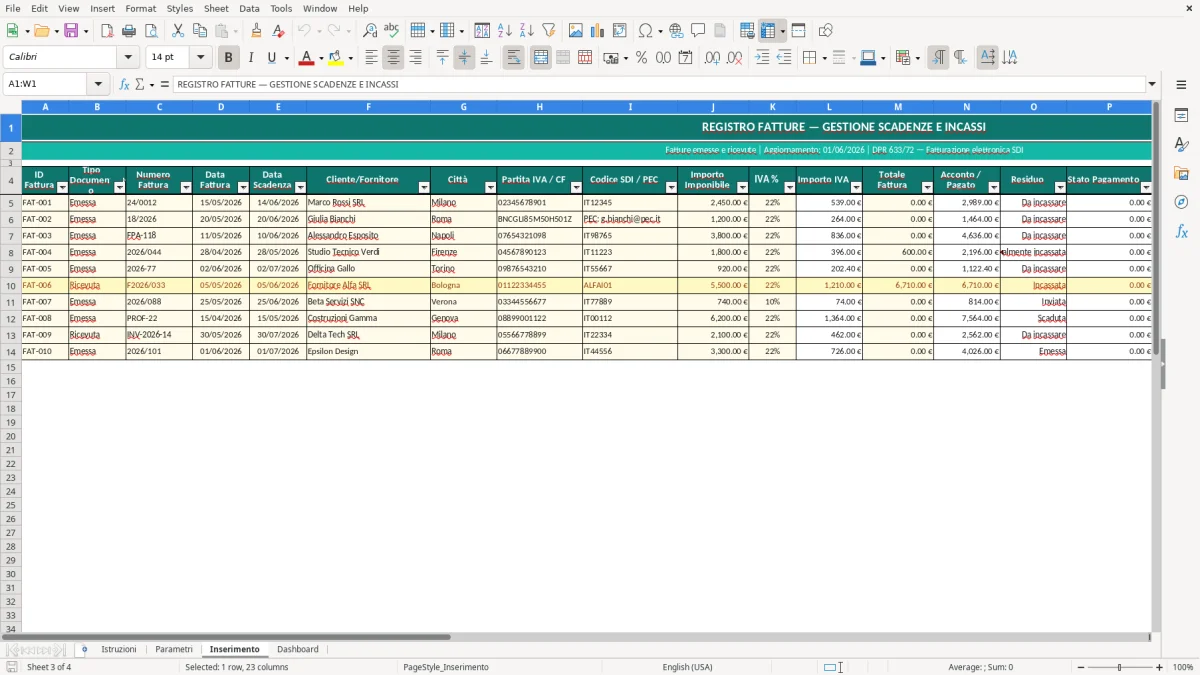Insert a comment
1200x675 pixels.
pyautogui.click(x=698, y=31)
